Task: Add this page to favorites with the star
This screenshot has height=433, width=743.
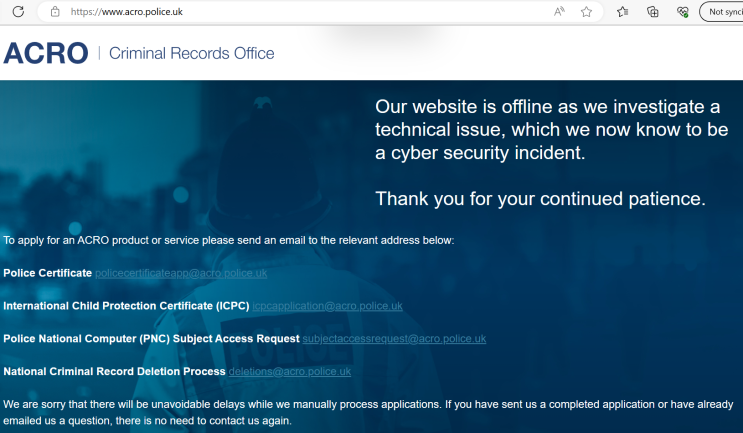Action: point(586,11)
